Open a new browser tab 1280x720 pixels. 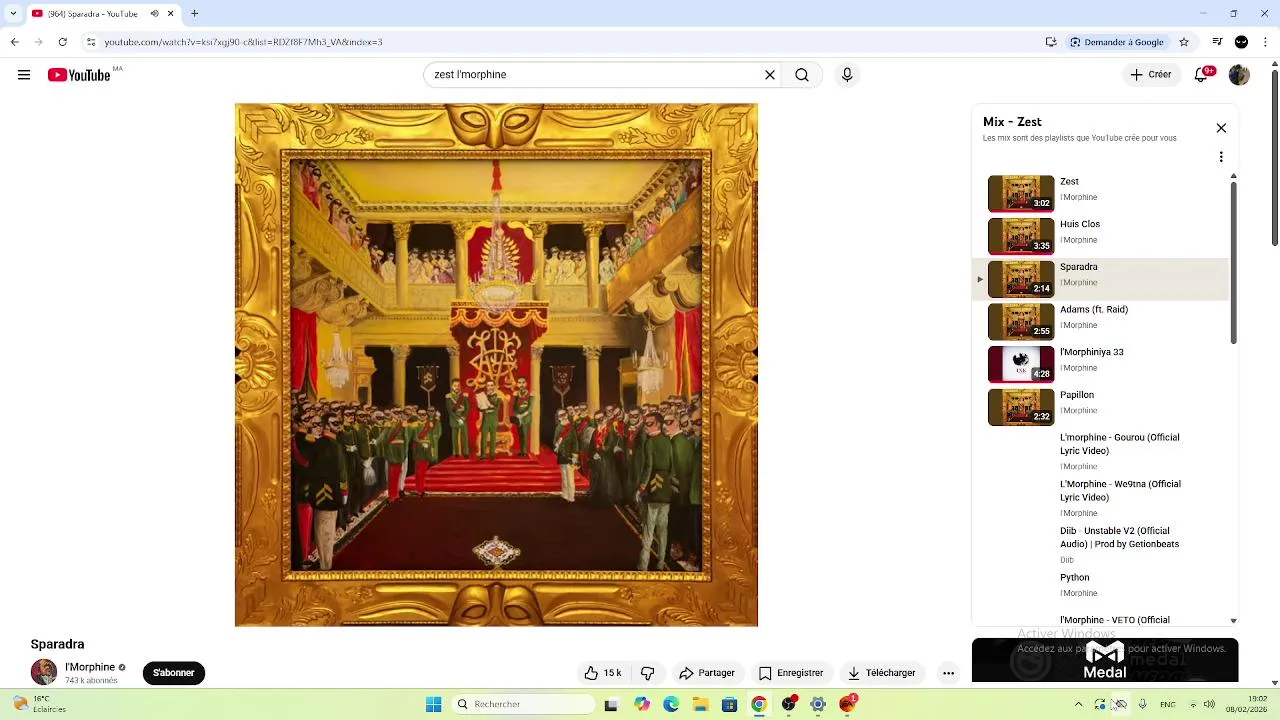point(195,14)
